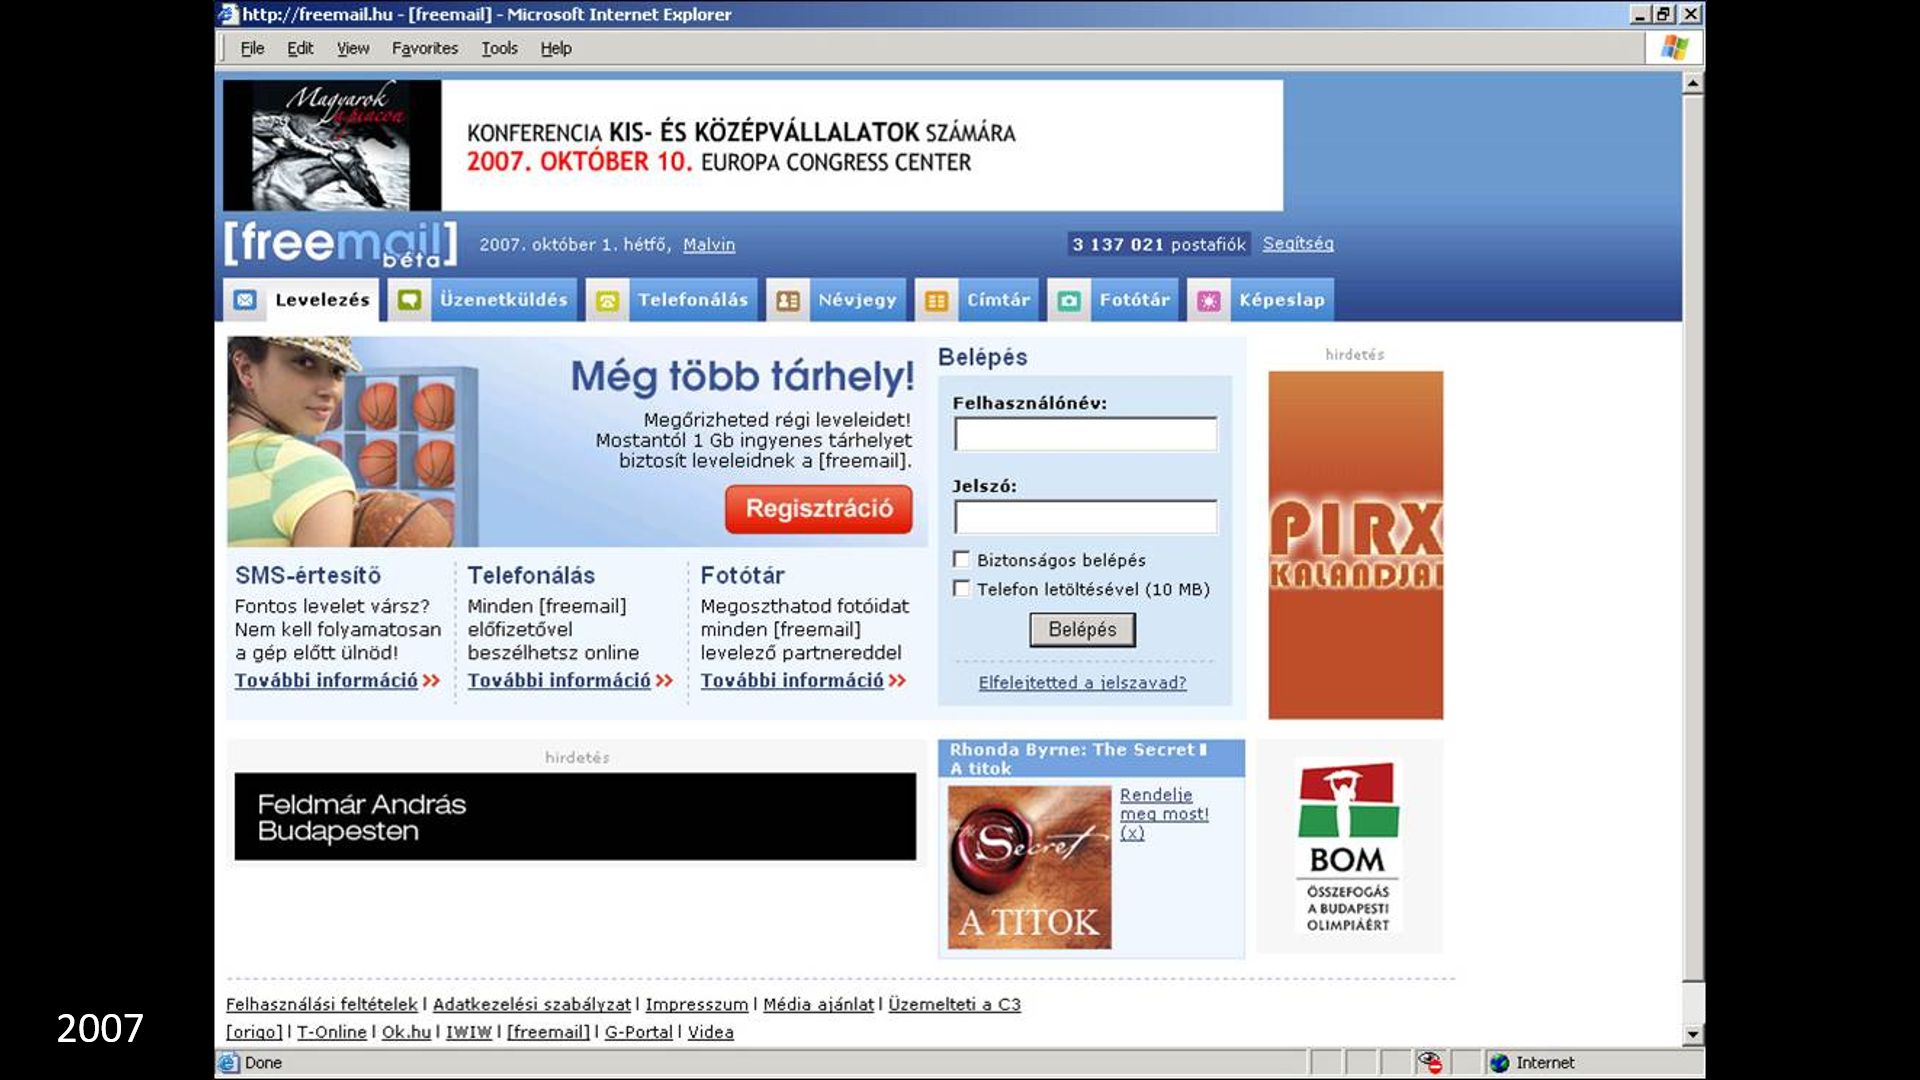Switch to the Fotótár tab
The width and height of the screenshot is (1920, 1080).
click(1113, 300)
